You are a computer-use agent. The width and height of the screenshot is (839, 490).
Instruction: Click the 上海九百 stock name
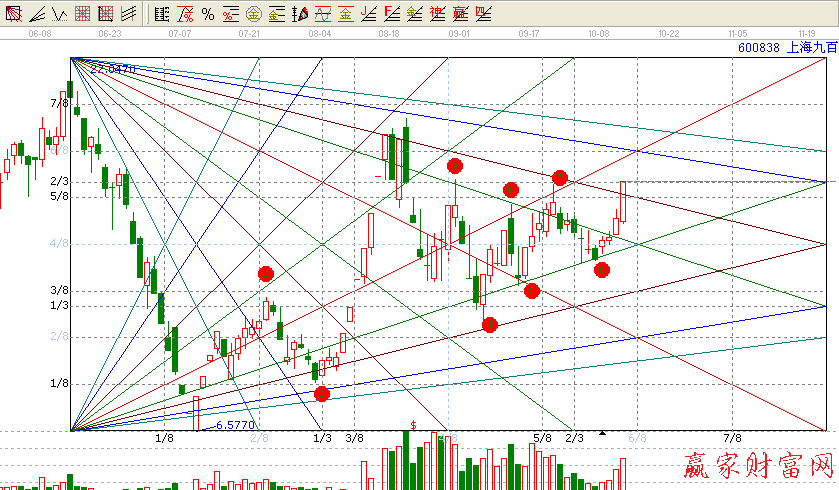pyautogui.click(x=810, y=47)
